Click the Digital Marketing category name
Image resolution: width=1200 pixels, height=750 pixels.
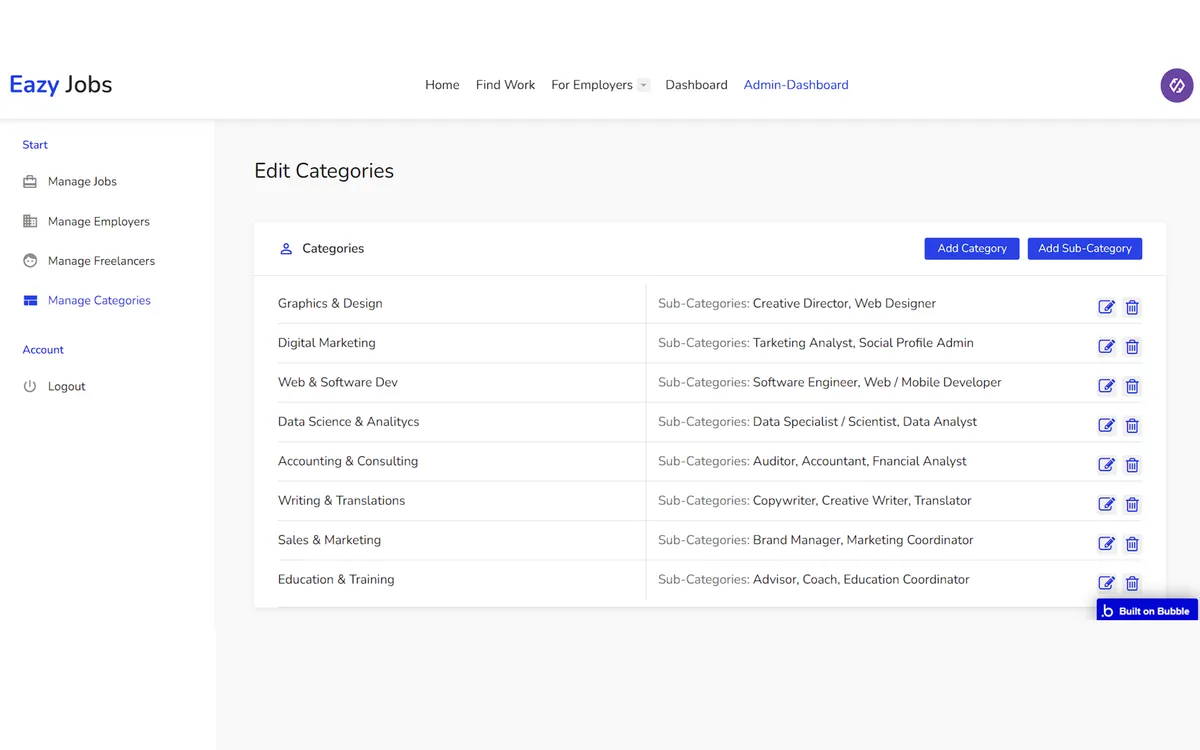point(327,343)
